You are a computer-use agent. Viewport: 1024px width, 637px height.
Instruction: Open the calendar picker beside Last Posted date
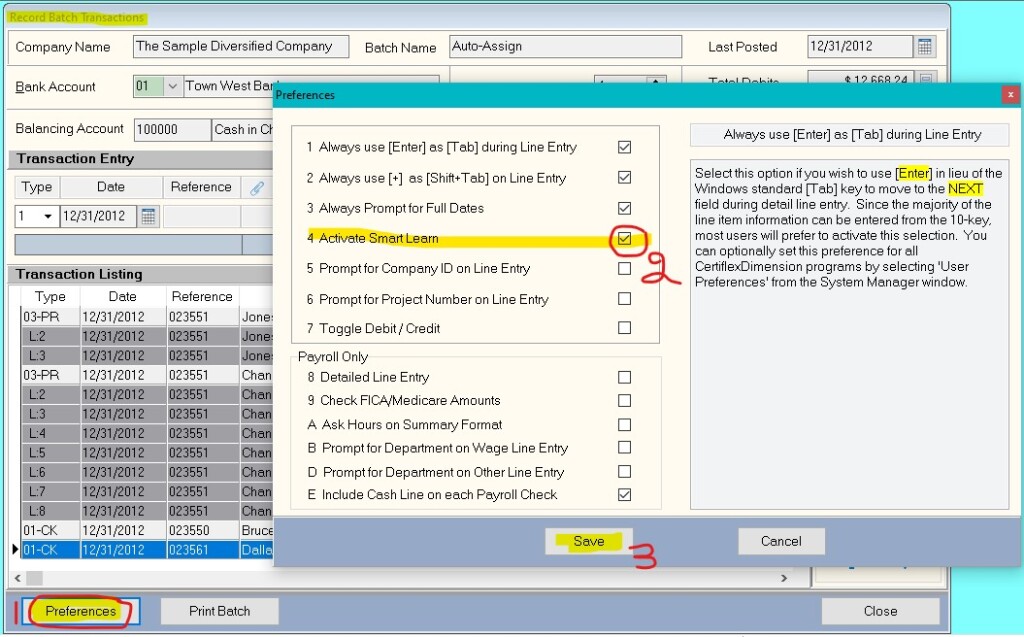924,46
